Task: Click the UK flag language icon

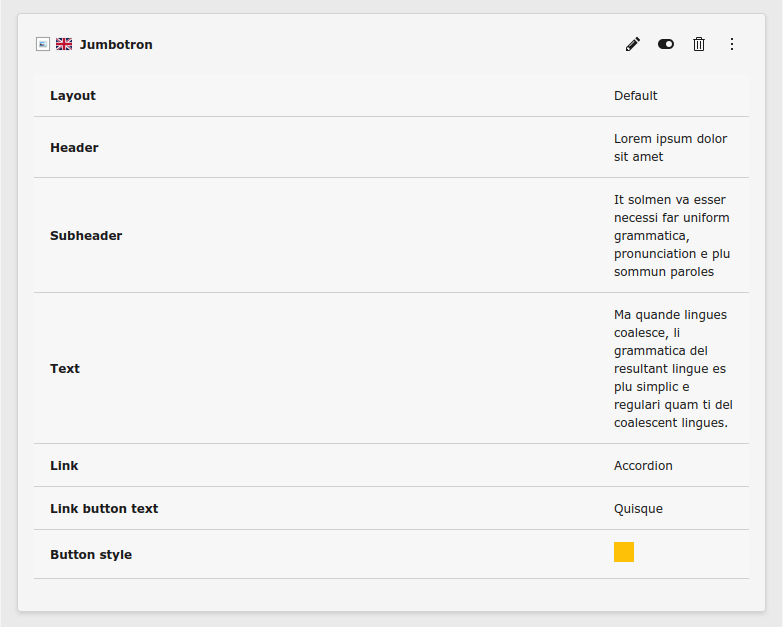Action: 64,44
